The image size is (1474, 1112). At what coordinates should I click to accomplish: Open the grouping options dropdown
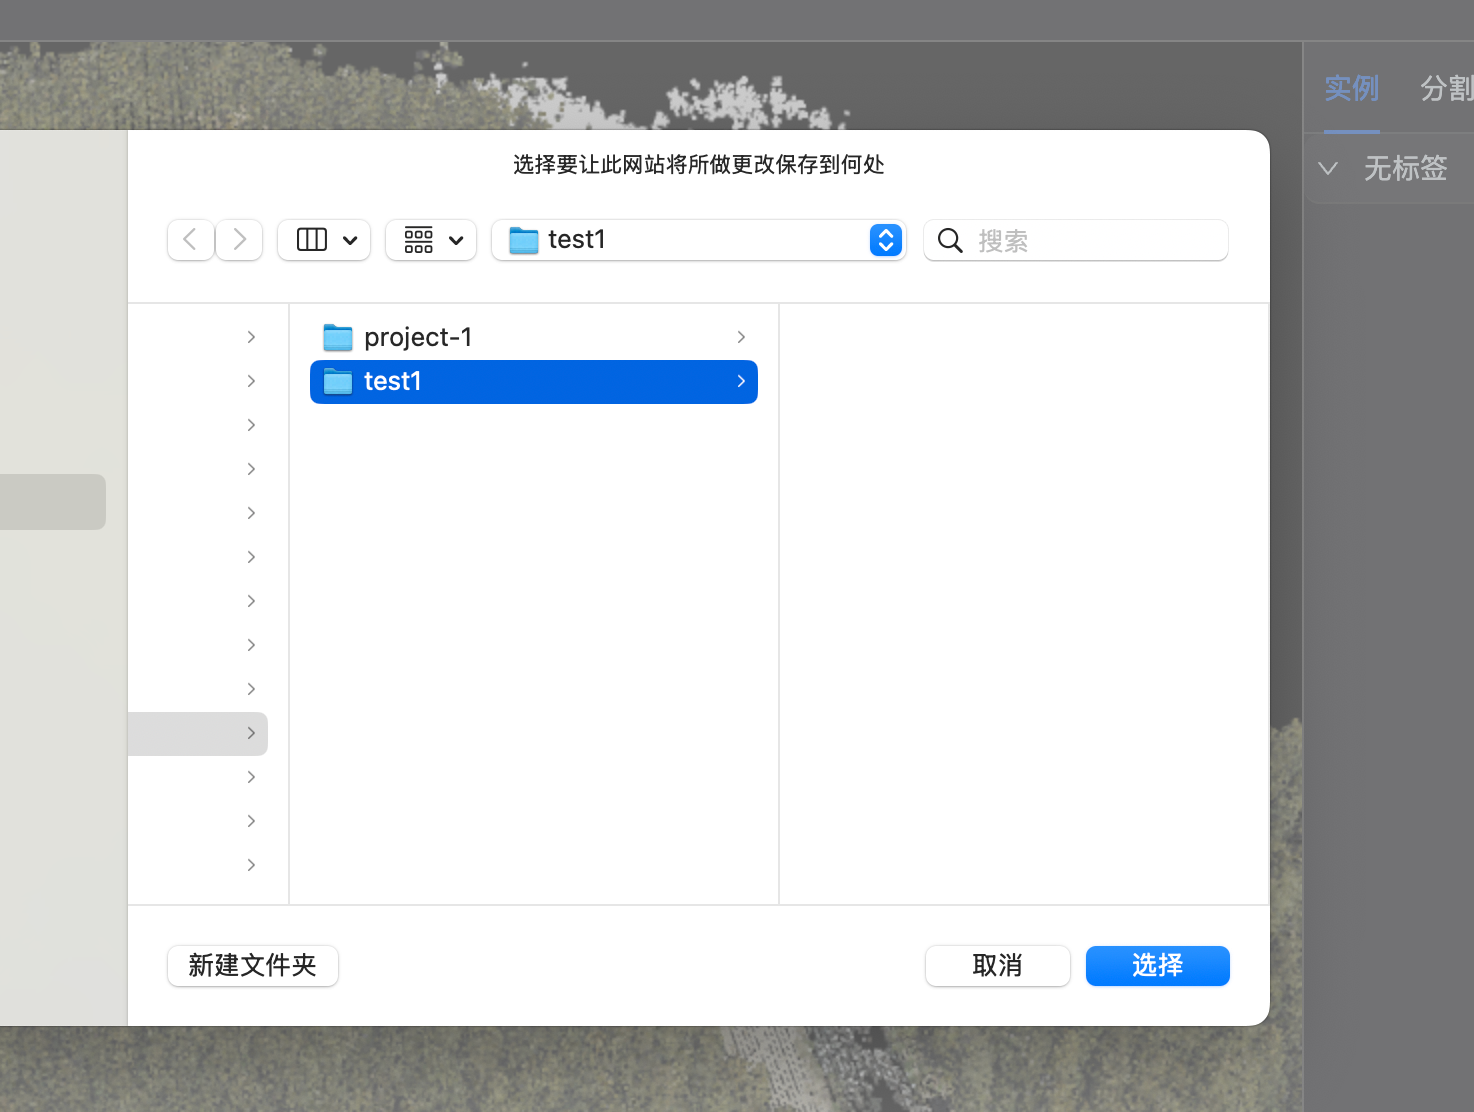456,240
